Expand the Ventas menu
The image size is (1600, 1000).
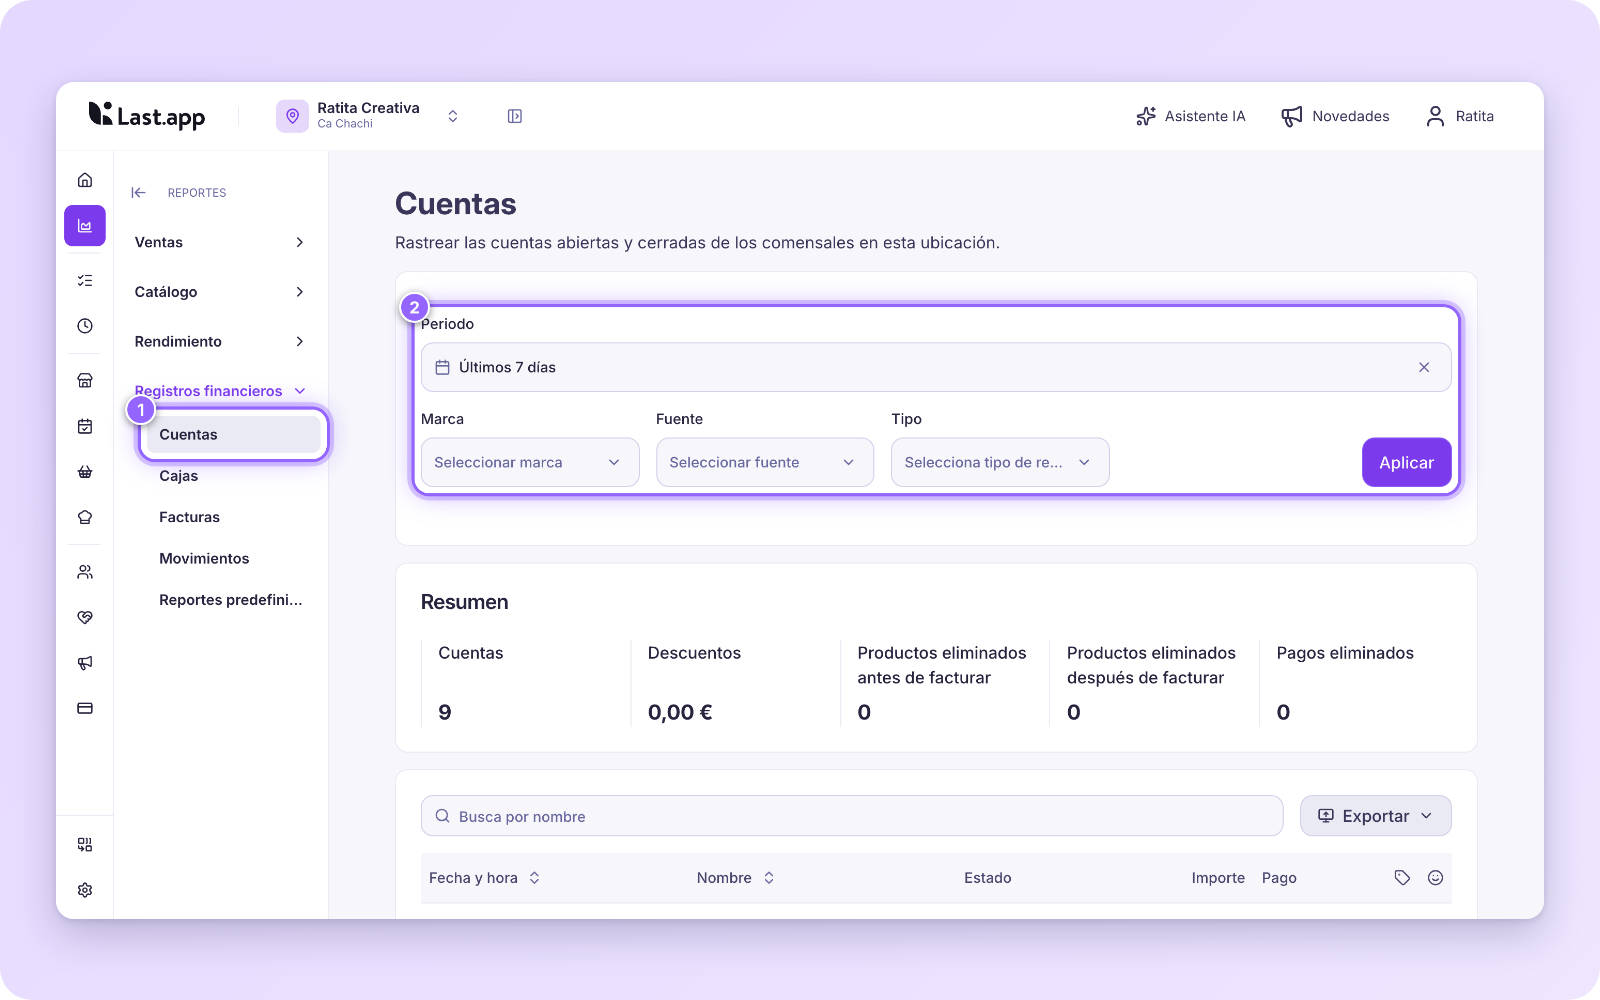pyautogui.click(x=220, y=242)
